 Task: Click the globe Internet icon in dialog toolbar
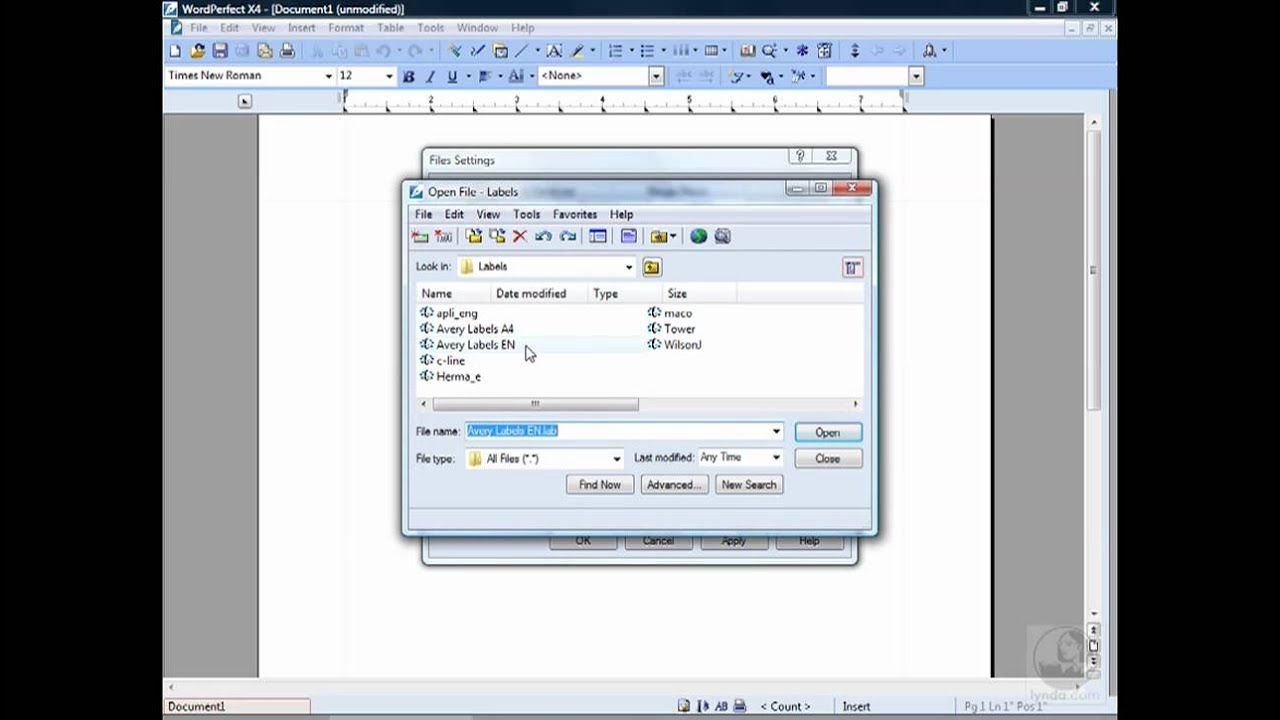coord(699,237)
